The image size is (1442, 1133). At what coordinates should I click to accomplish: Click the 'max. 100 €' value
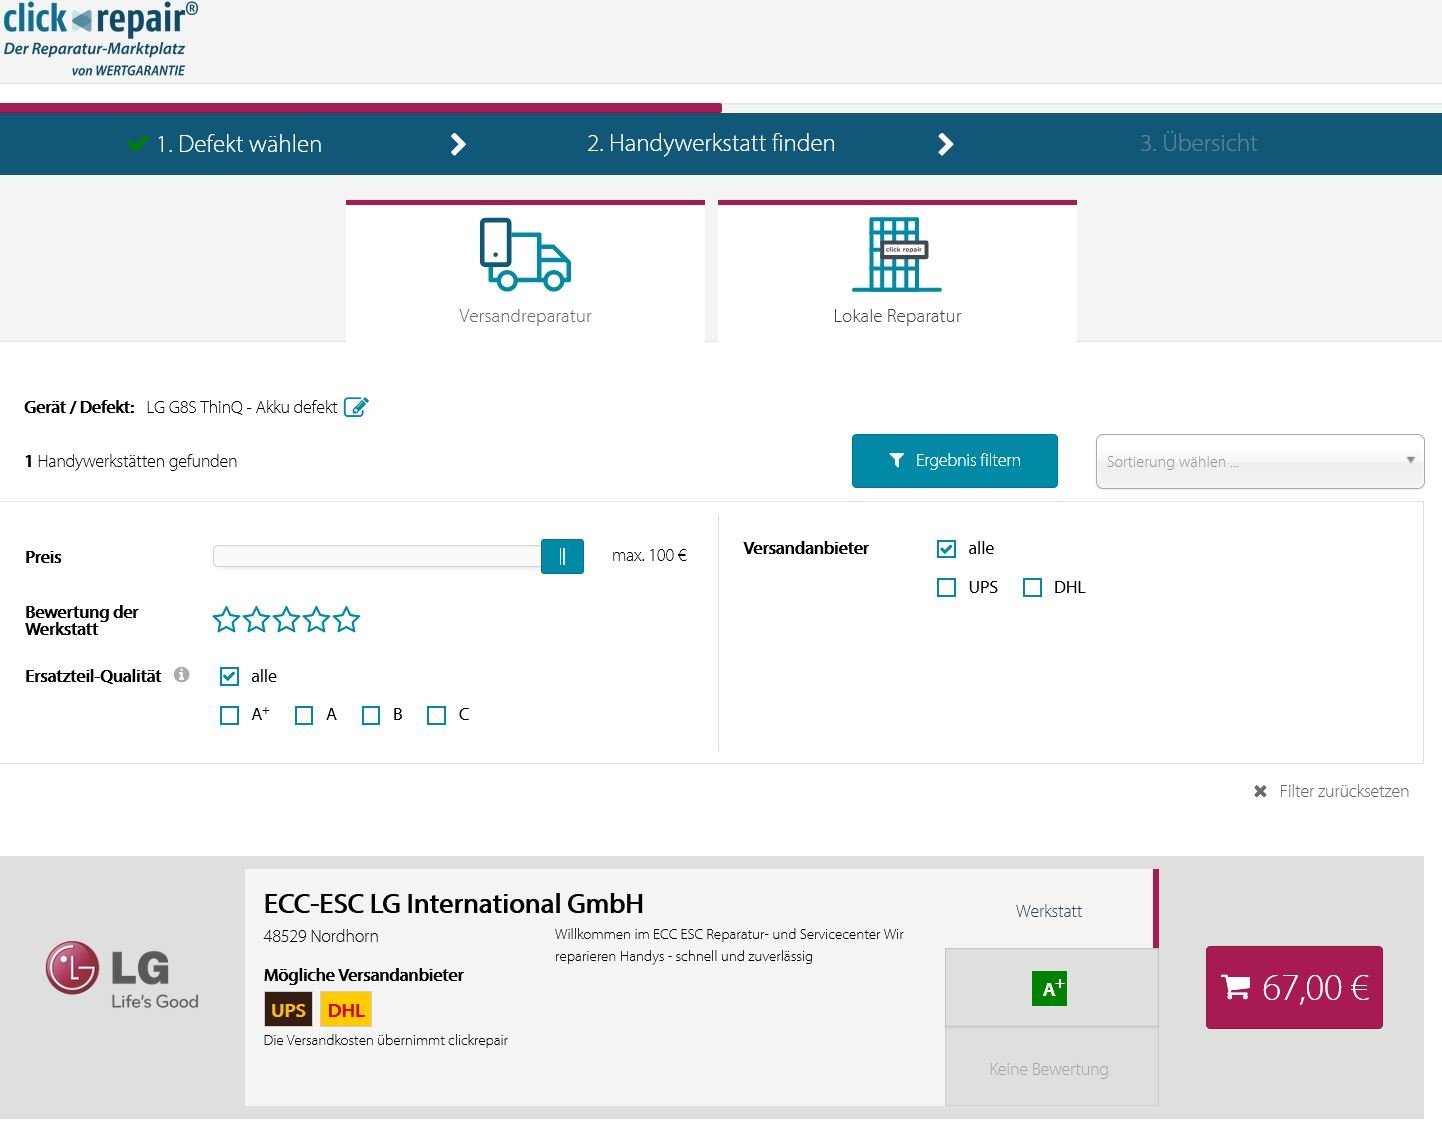click(649, 556)
